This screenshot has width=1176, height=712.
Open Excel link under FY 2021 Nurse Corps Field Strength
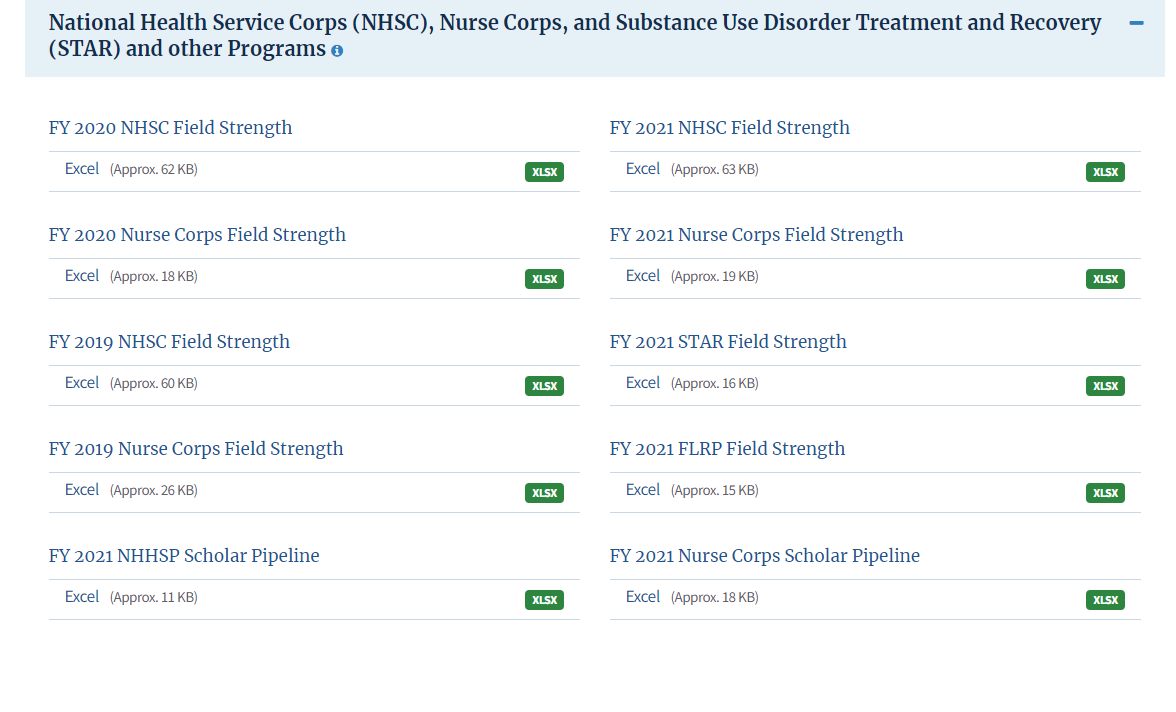tap(643, 276)
